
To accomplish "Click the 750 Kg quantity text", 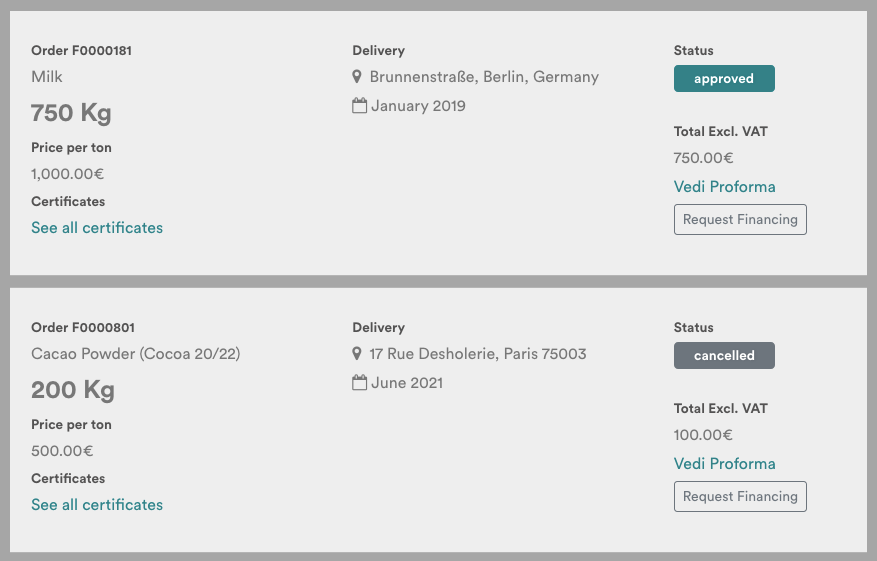I will coord(71,113).
